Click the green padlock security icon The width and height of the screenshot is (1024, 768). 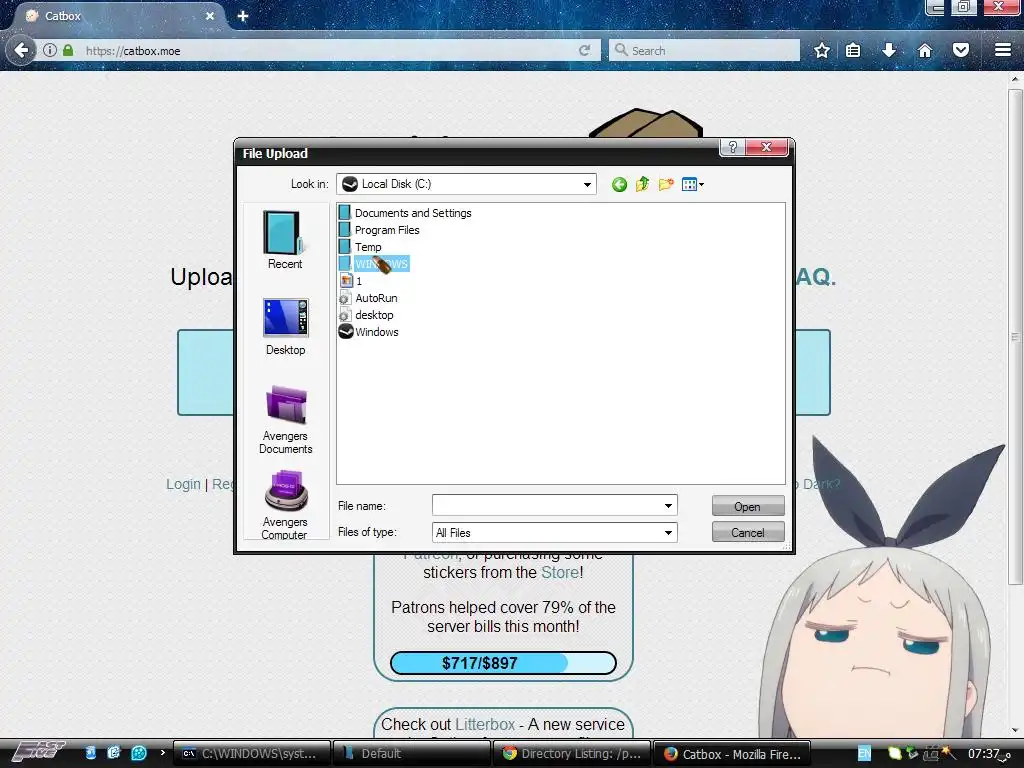point(68,50)
